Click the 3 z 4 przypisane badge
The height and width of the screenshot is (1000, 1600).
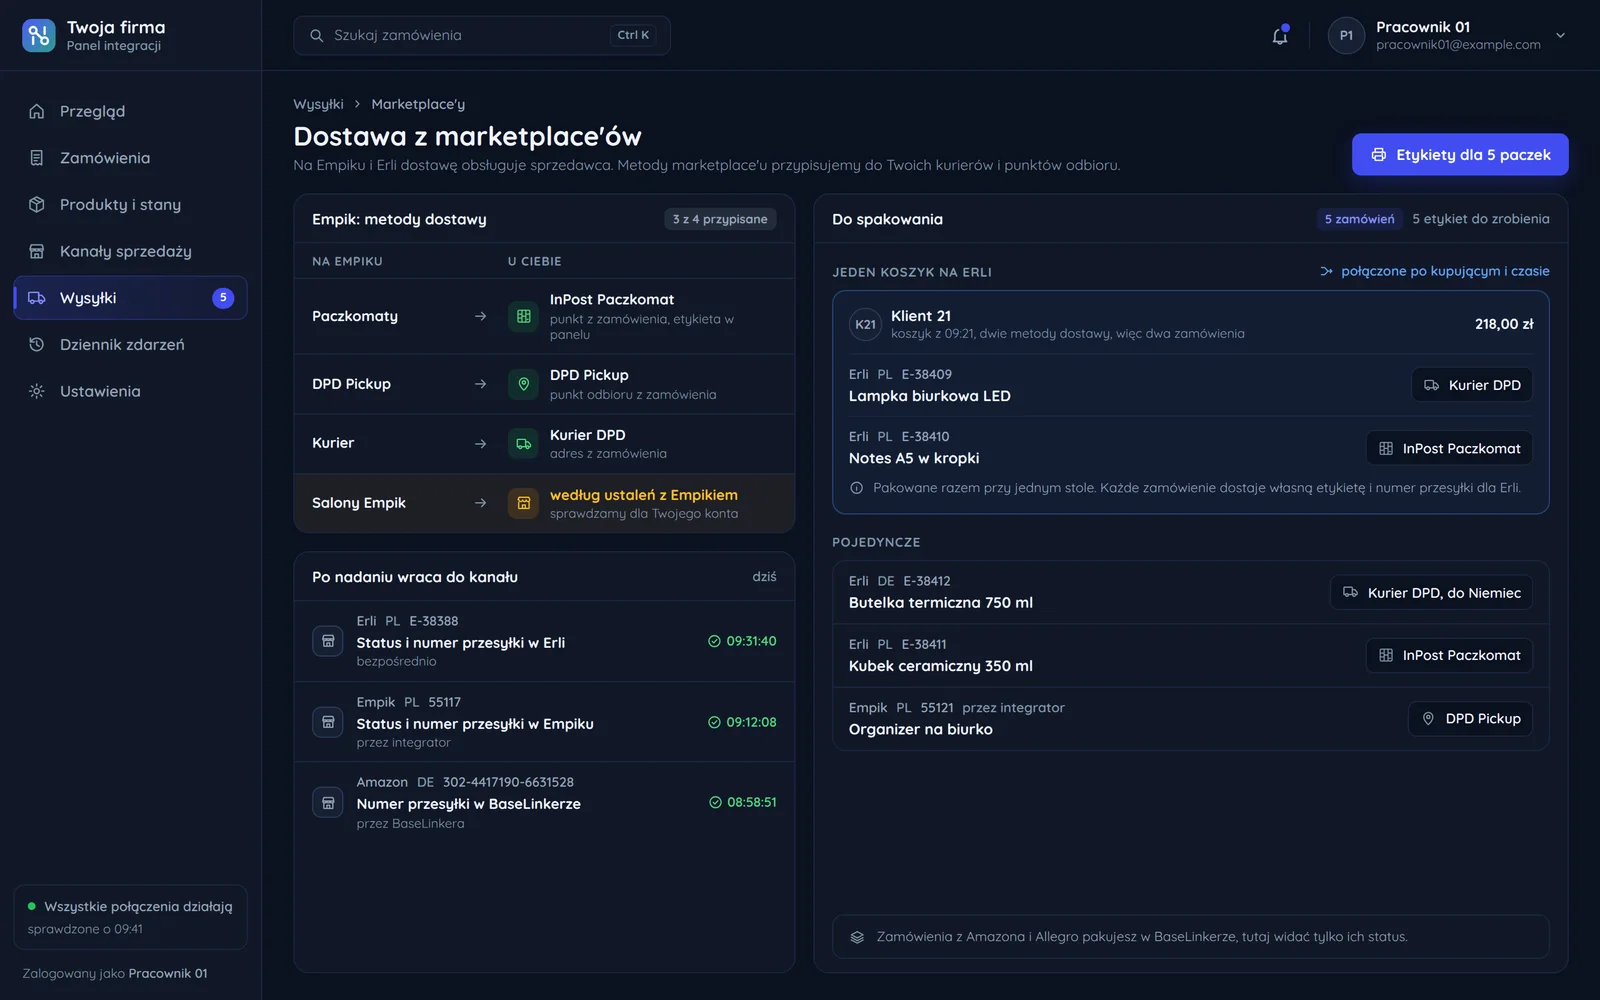(x=720, y=219)
